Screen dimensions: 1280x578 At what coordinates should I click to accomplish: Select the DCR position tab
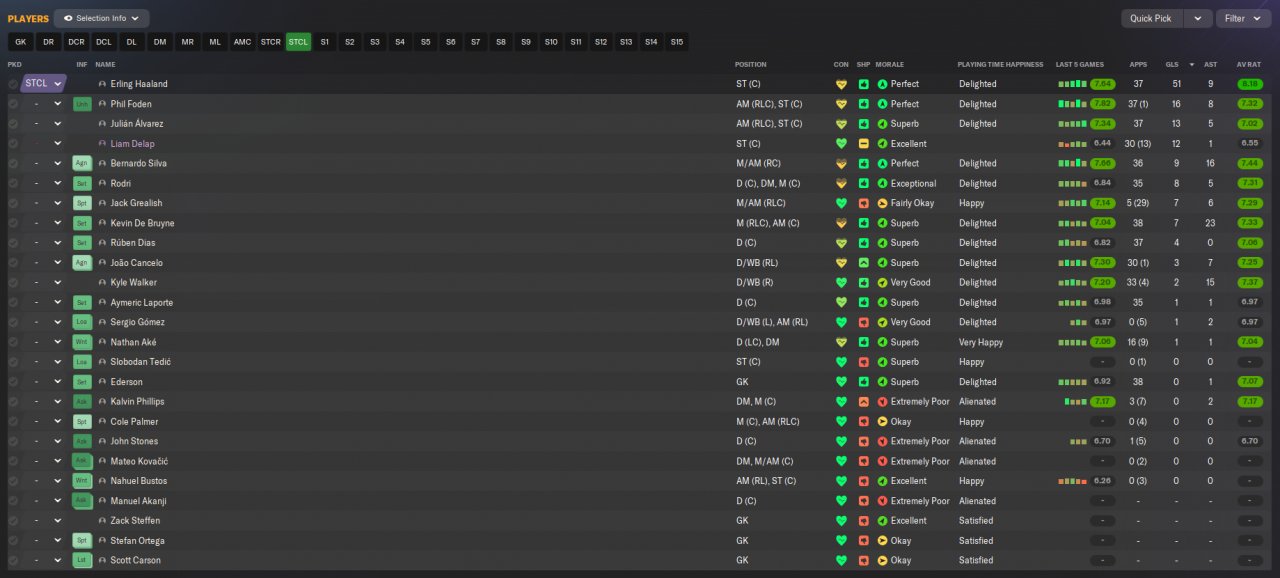pyautogui.click(x=76, y=42)
